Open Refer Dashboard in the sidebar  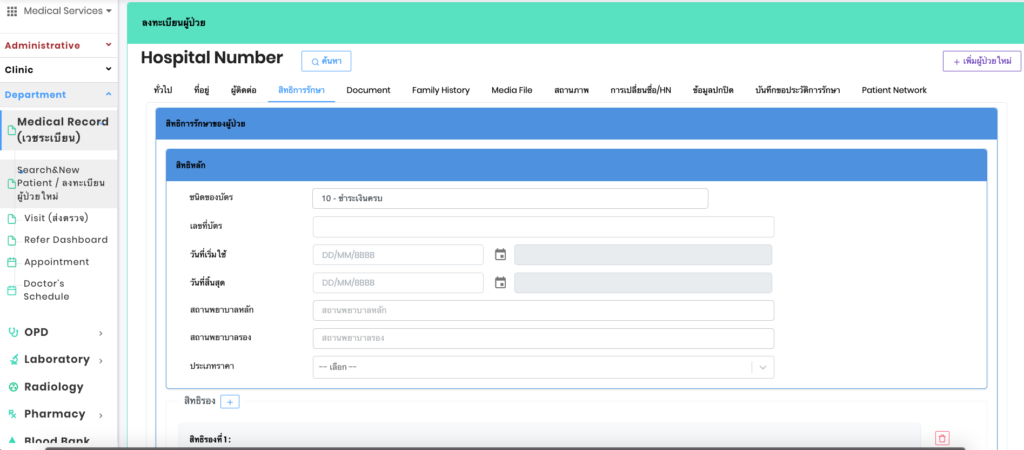click(x=65, y=240)
